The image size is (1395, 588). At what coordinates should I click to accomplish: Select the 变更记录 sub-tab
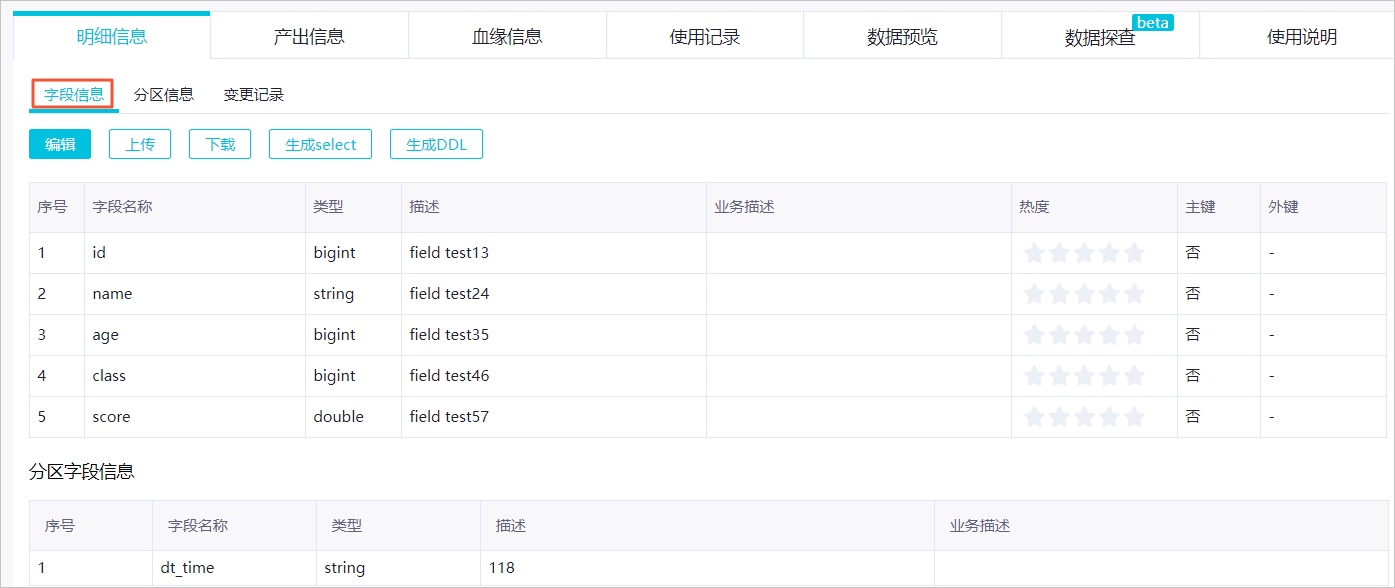254,95
